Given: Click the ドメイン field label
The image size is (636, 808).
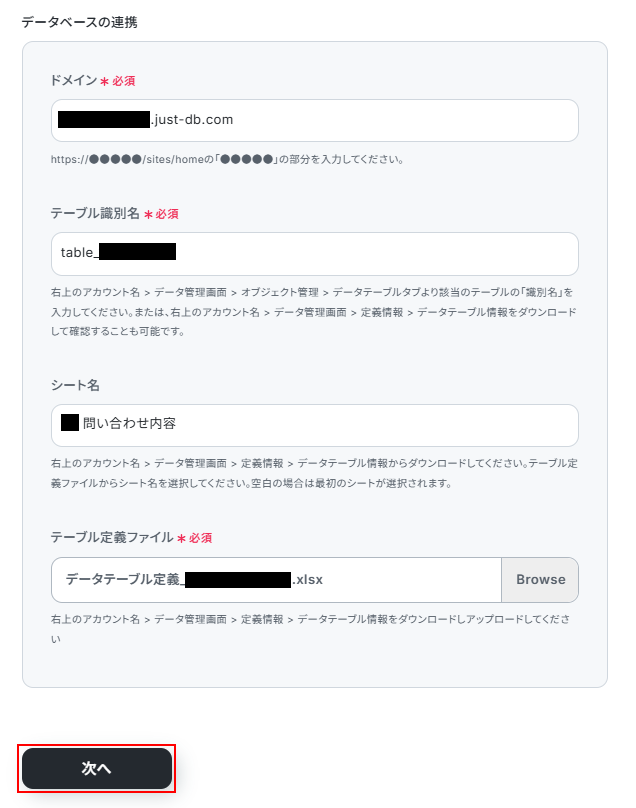Looking at the screenshot, I should click(73, 80).
